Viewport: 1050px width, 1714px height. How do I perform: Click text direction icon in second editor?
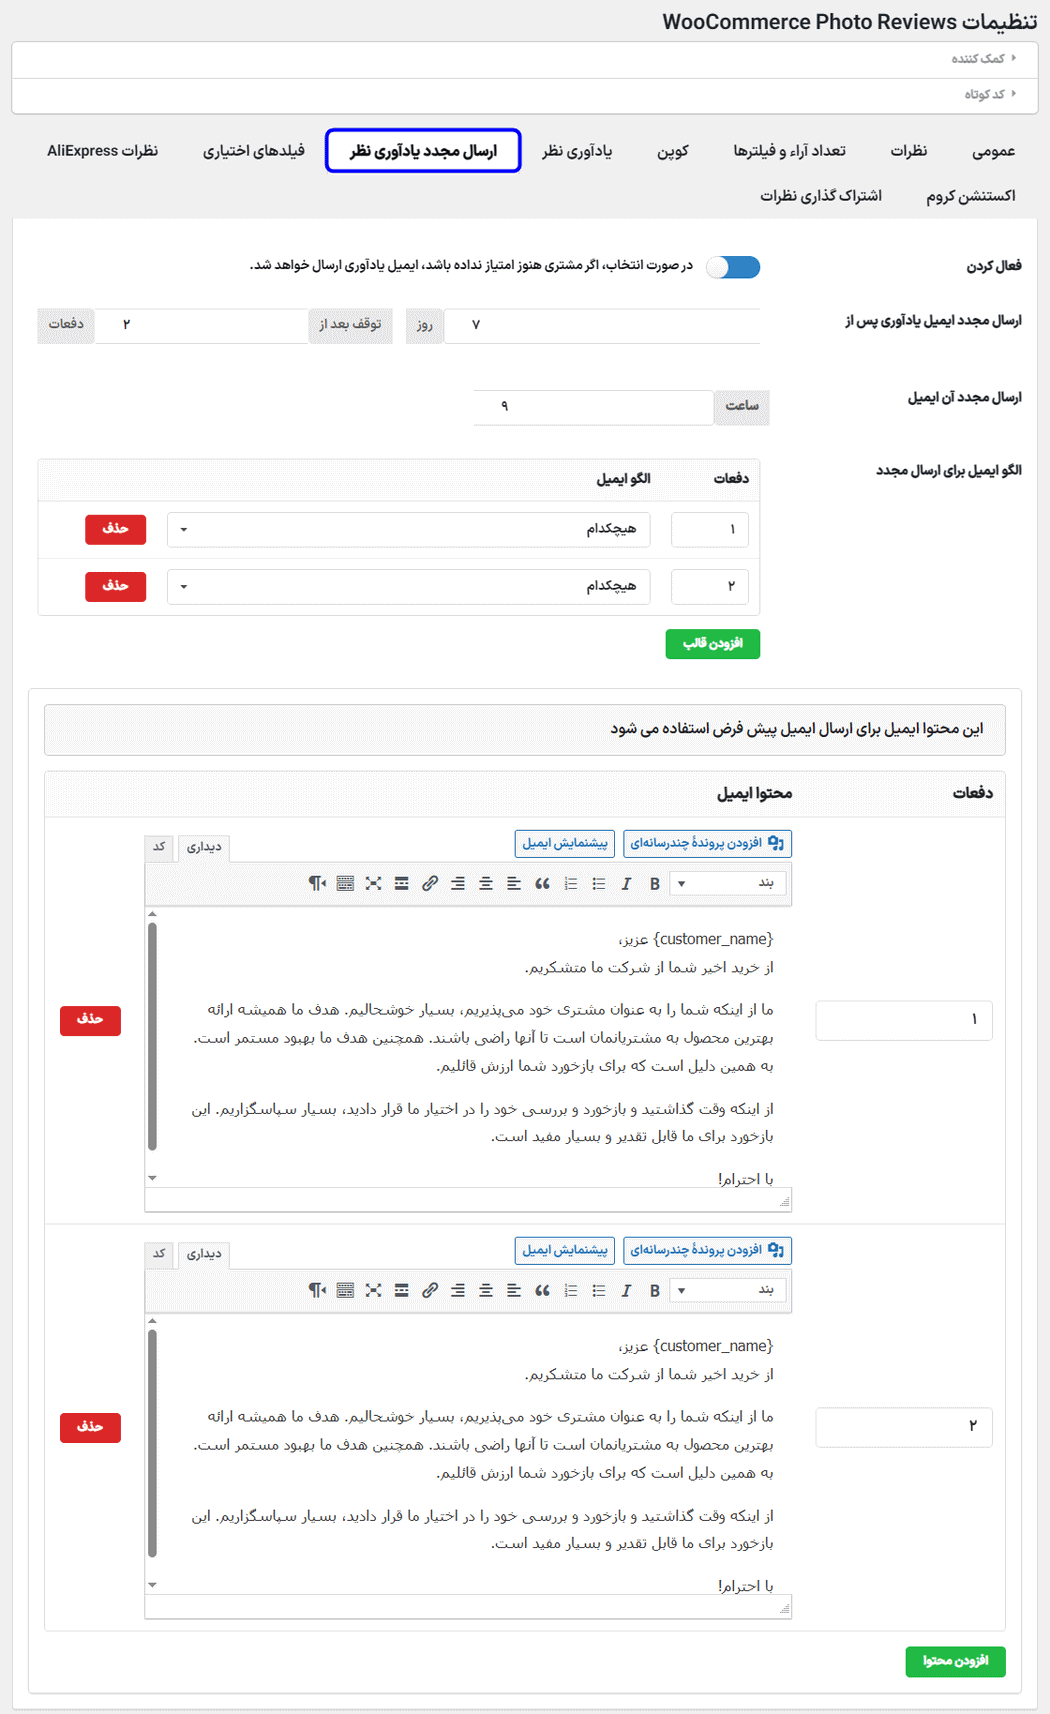tap(317, 1291)
